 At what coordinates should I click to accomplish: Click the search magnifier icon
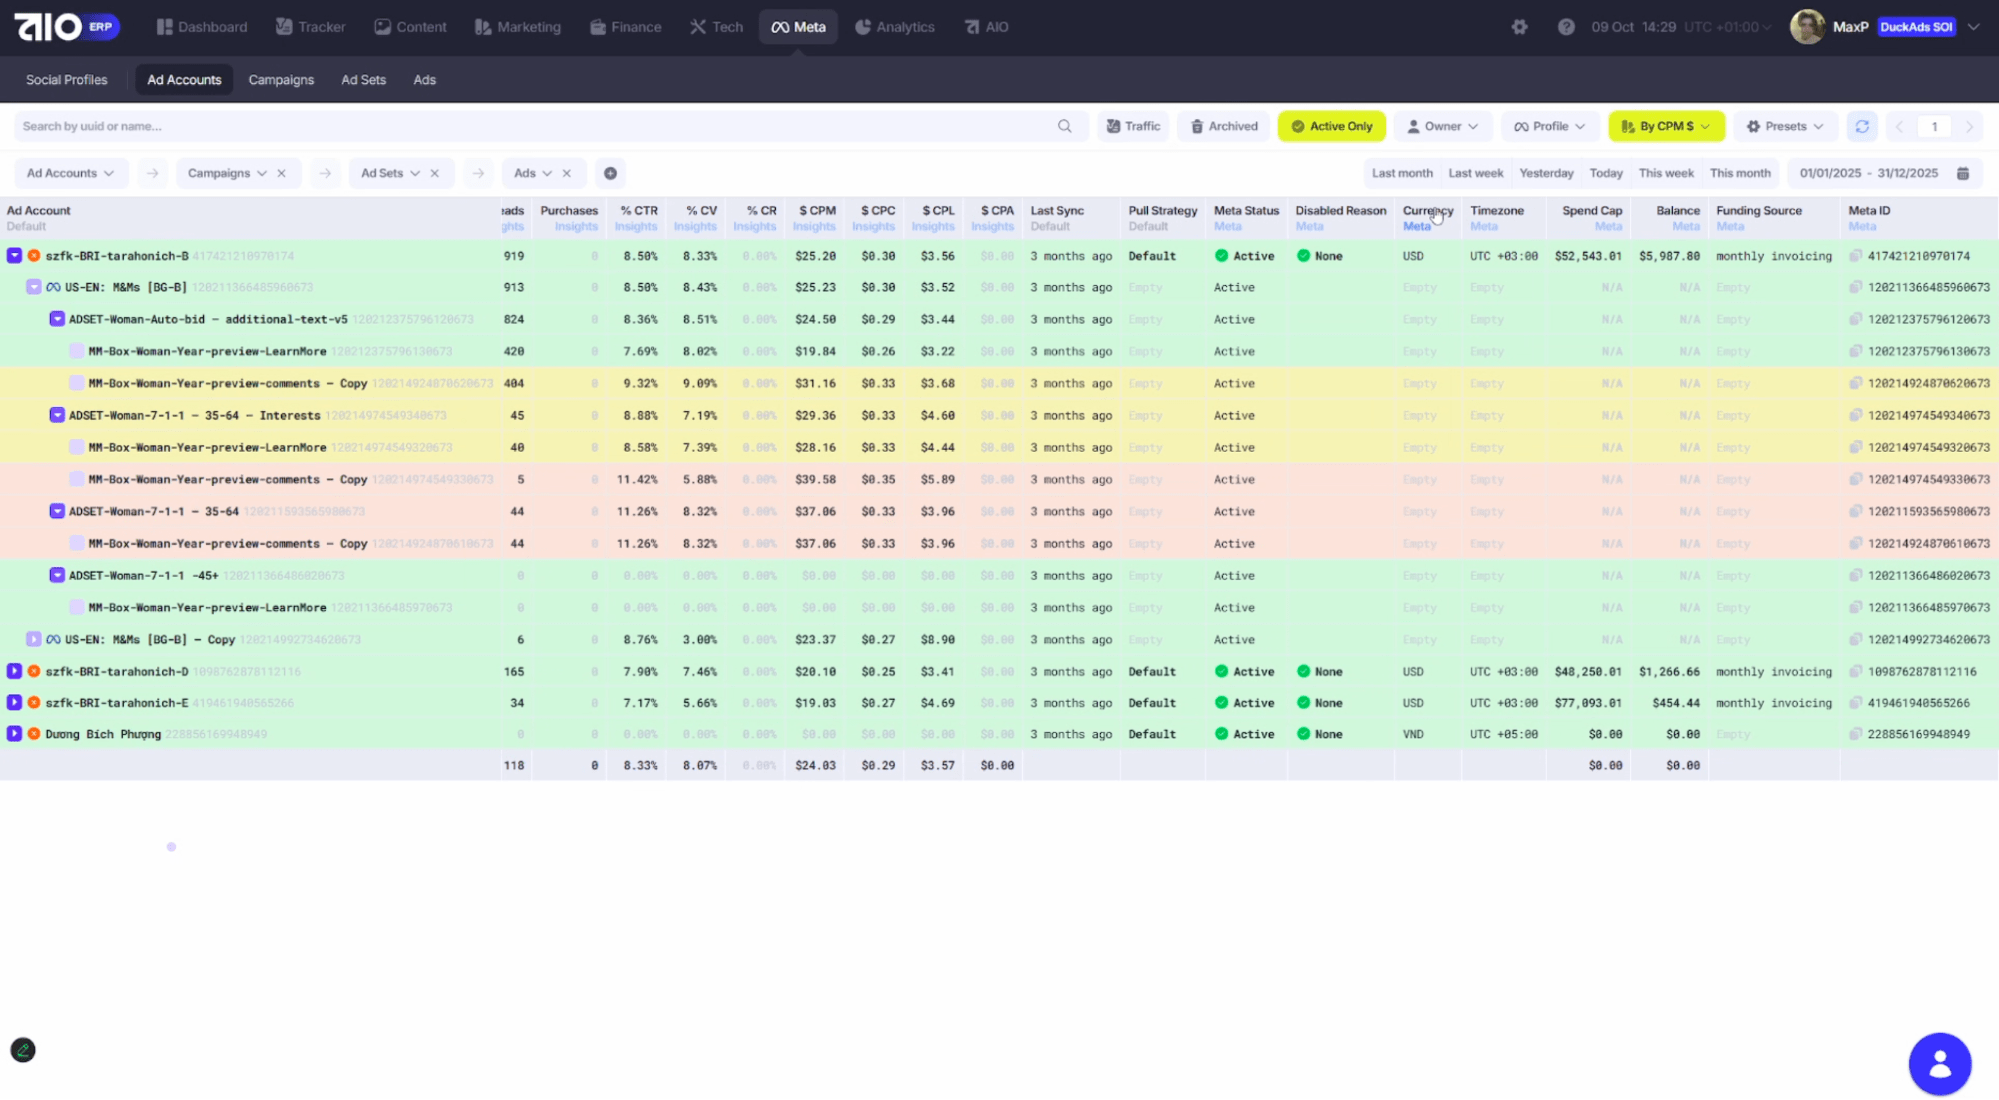pyautogui.click(x=1064, y=126)
